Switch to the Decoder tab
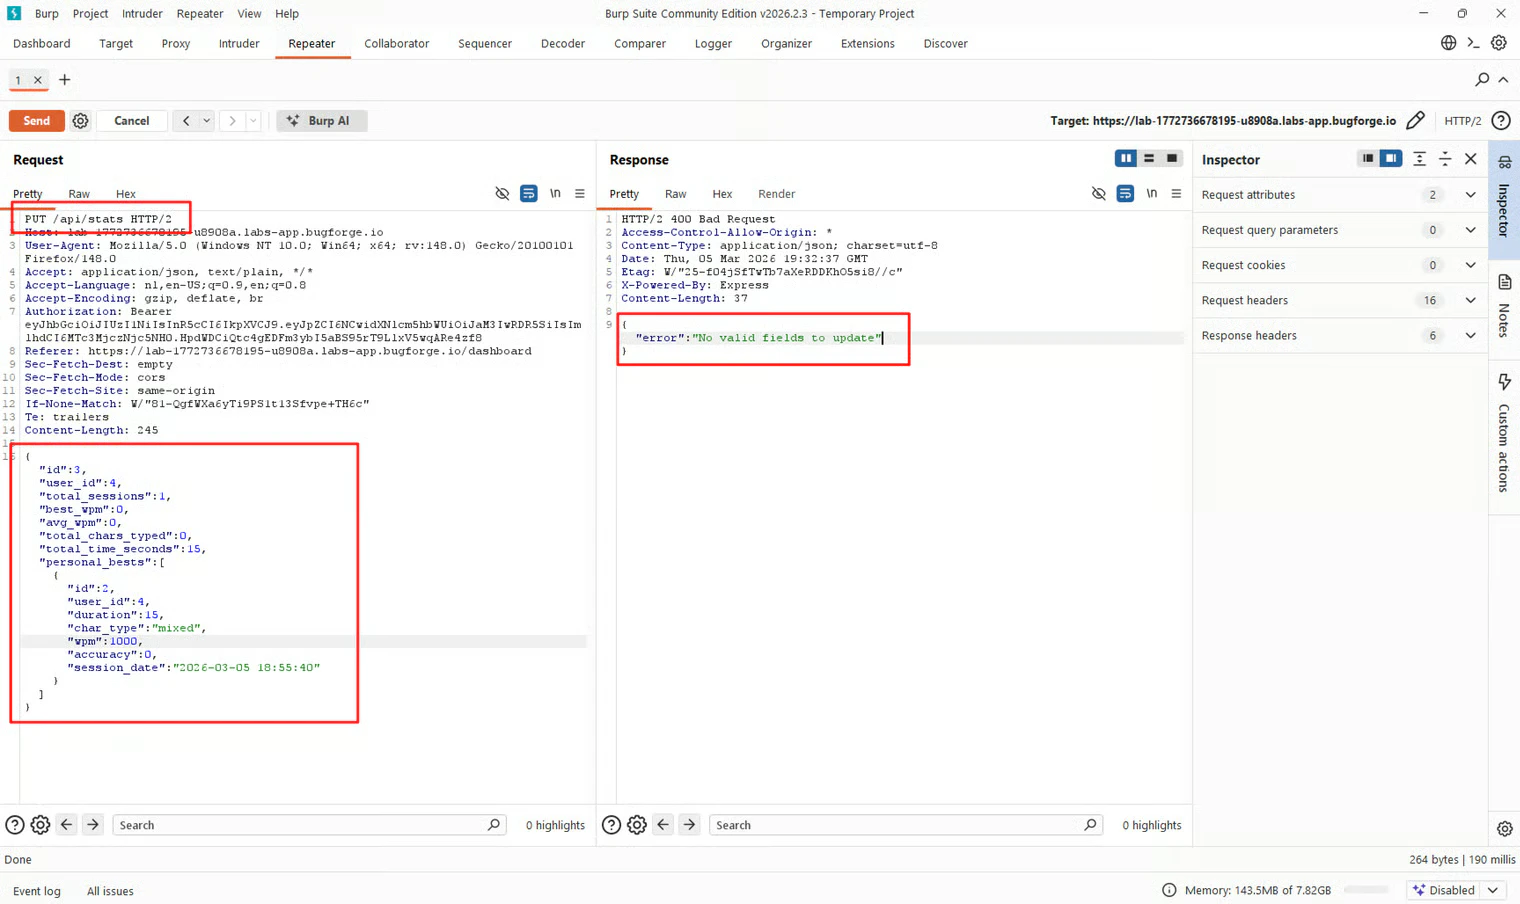This screenshot has width=1520, height=904. tap(563, 44)
